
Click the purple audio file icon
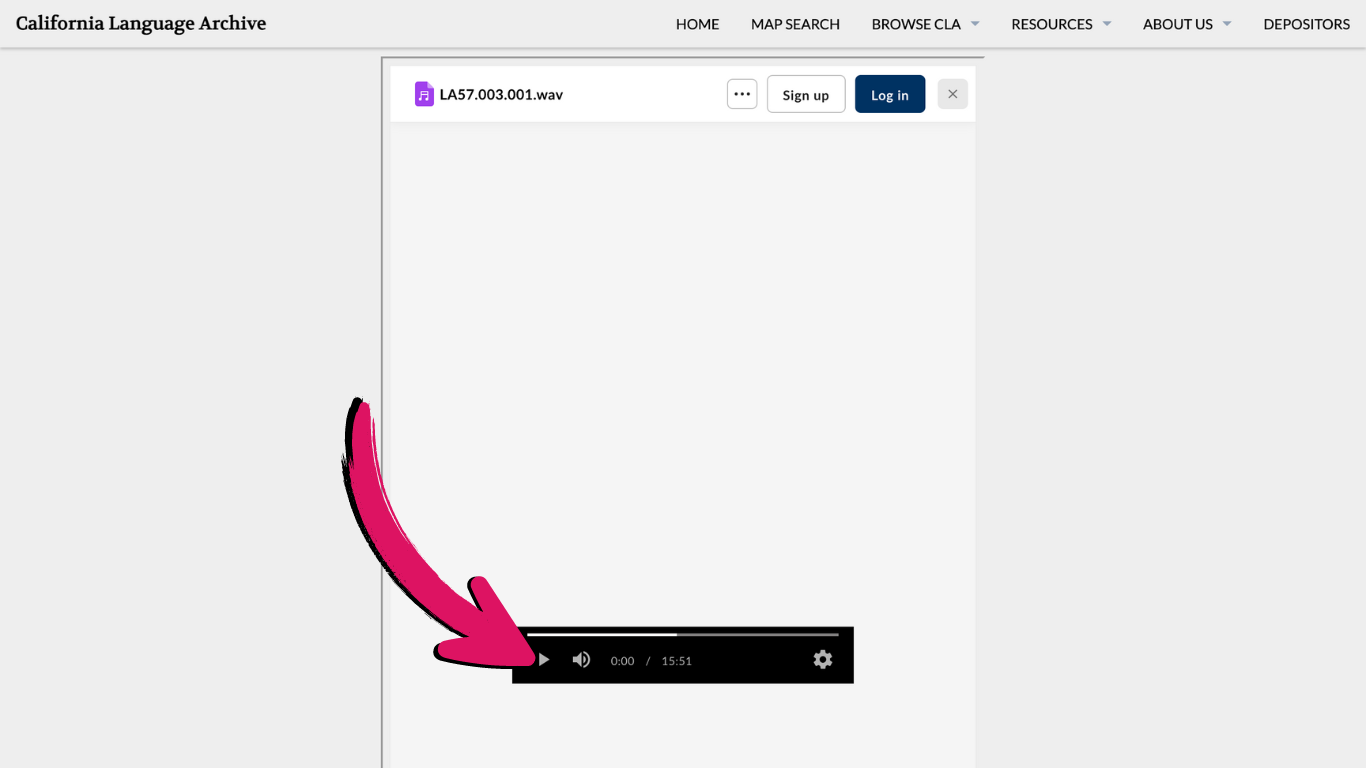(424, 94)
